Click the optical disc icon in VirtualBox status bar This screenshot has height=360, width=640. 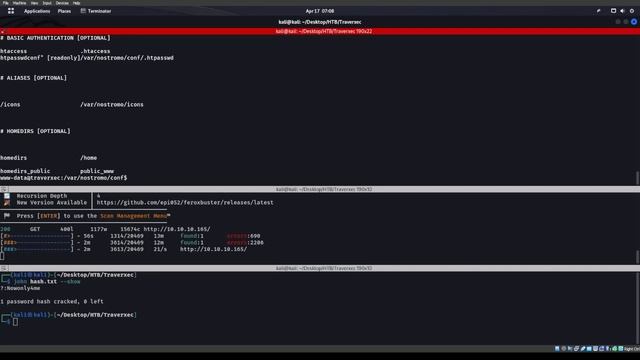click(564, 349)
